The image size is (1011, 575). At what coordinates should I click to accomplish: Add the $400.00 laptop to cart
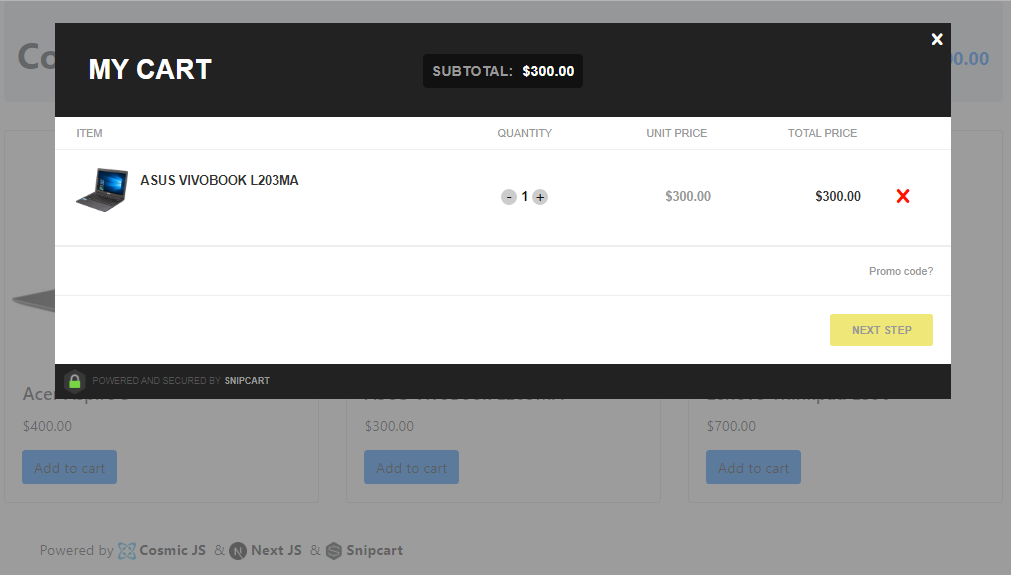click(70, 467)
